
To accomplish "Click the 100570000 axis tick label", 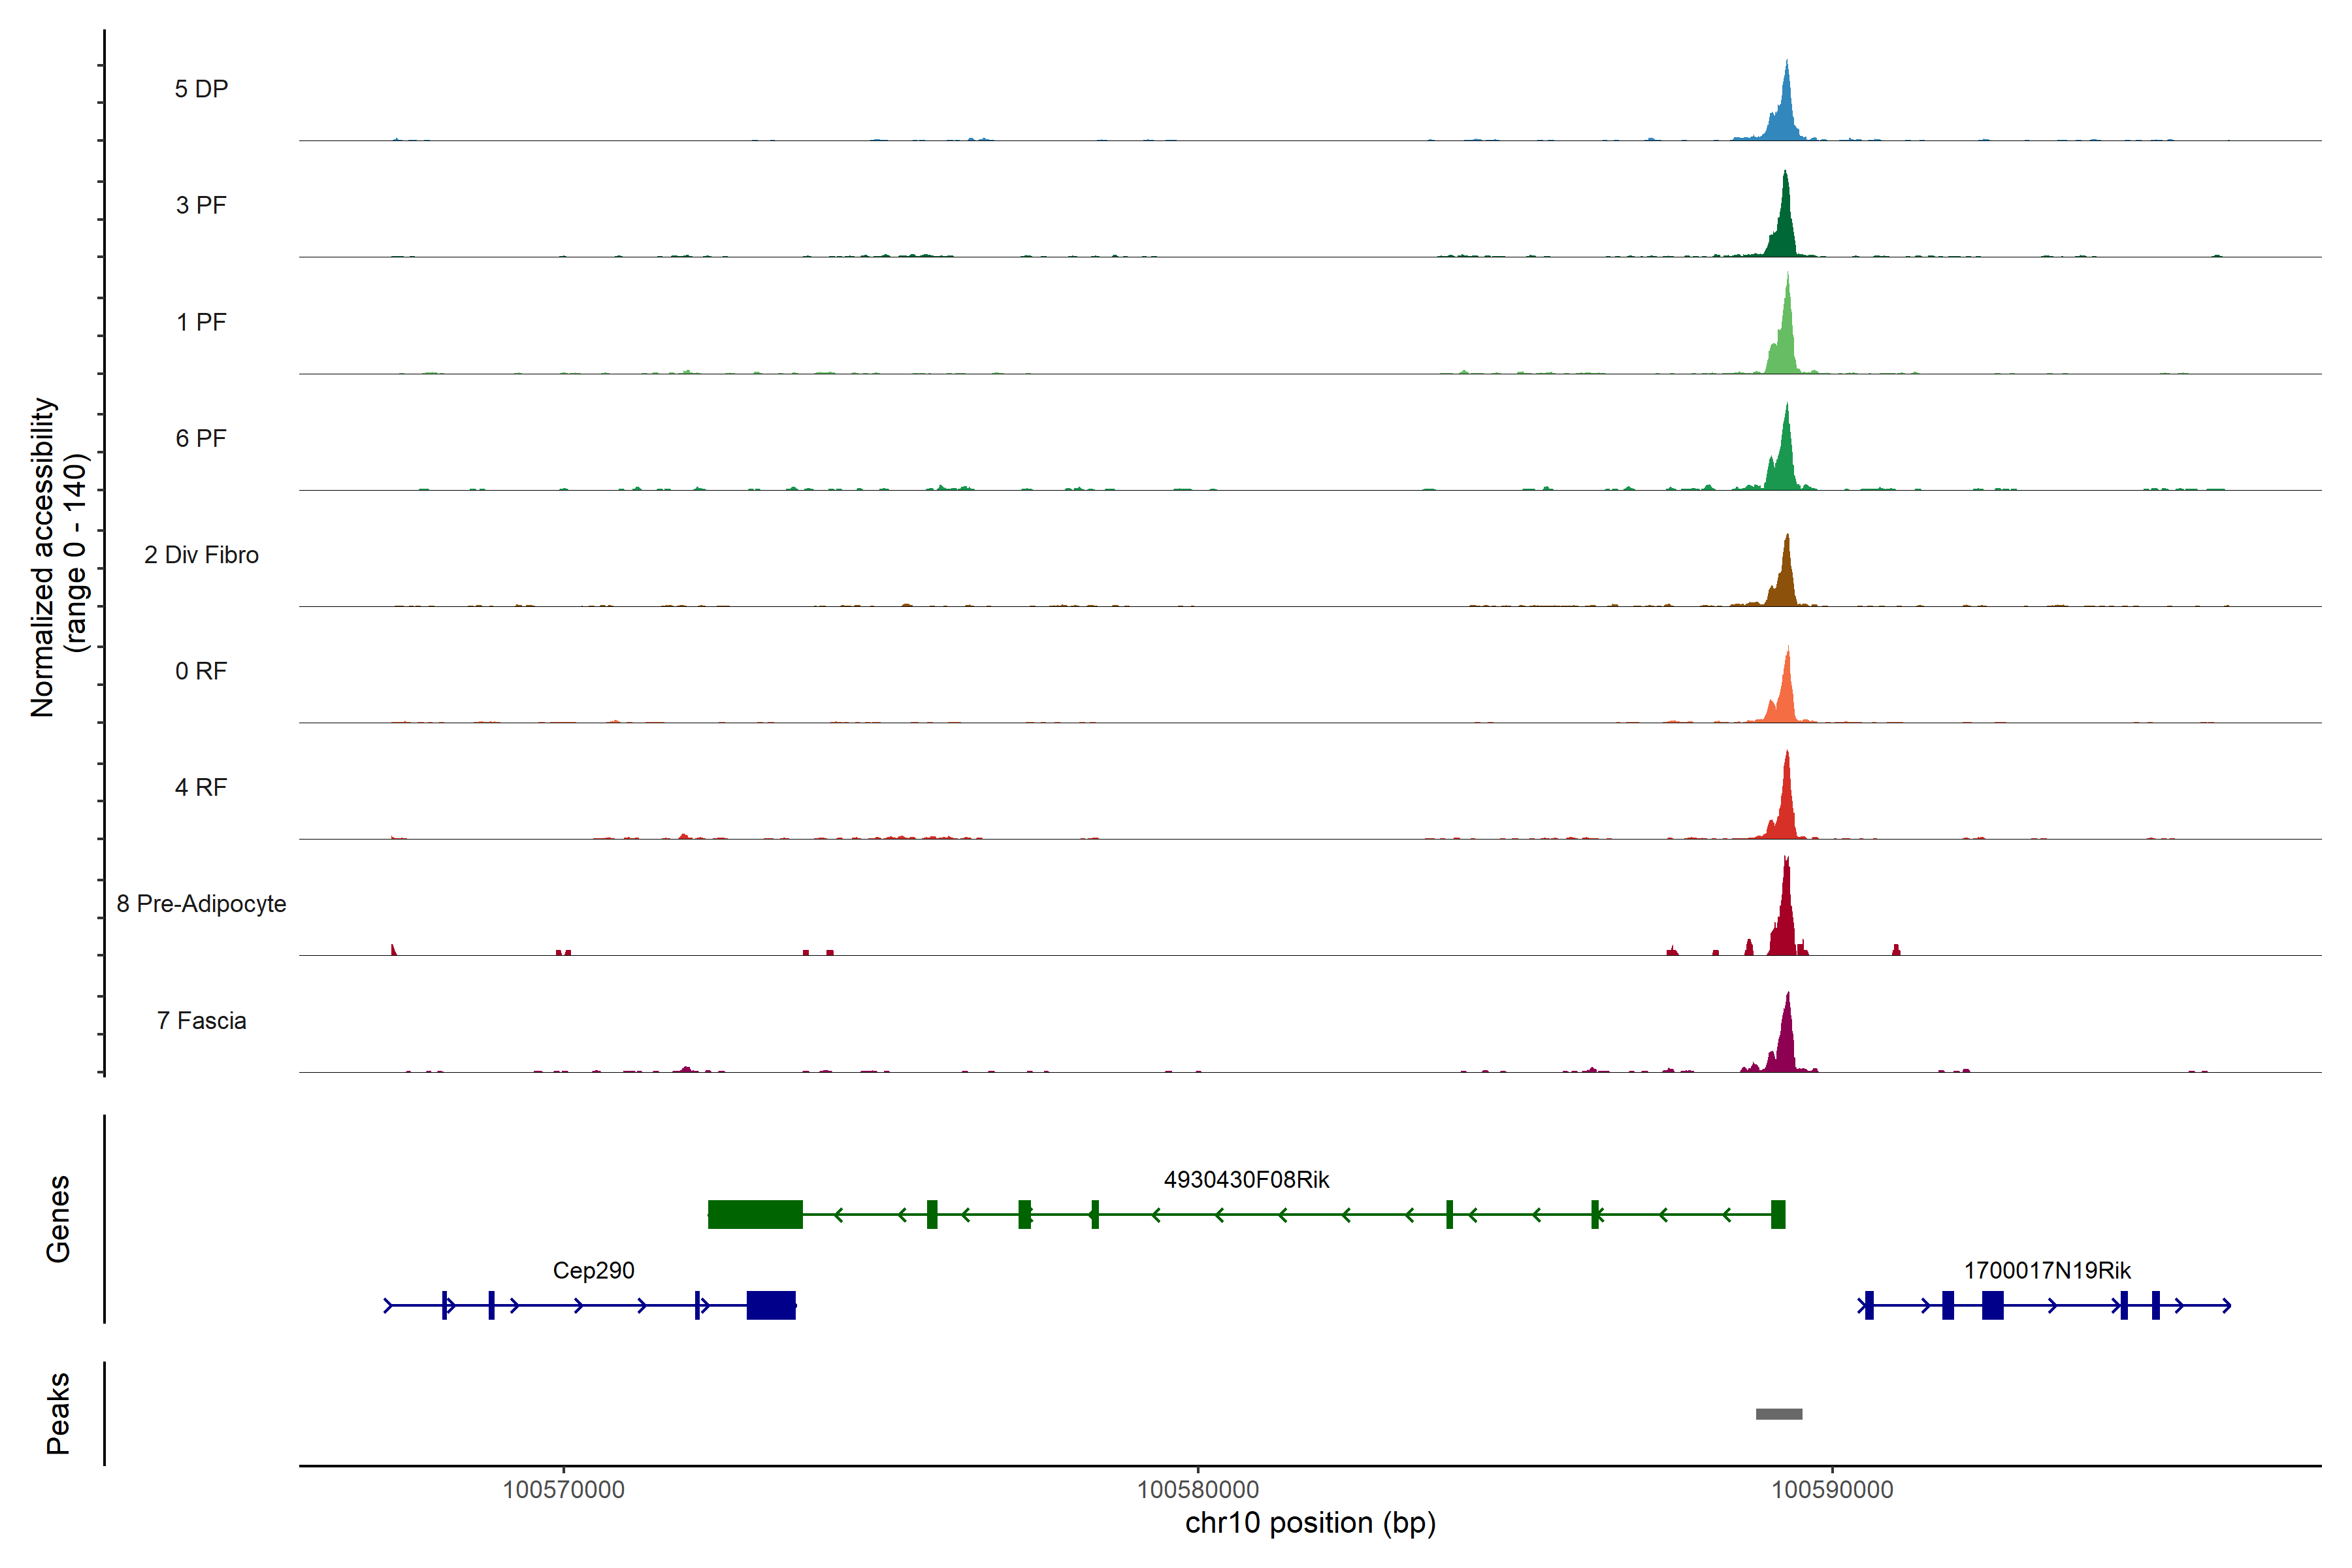I will 563,1489.
